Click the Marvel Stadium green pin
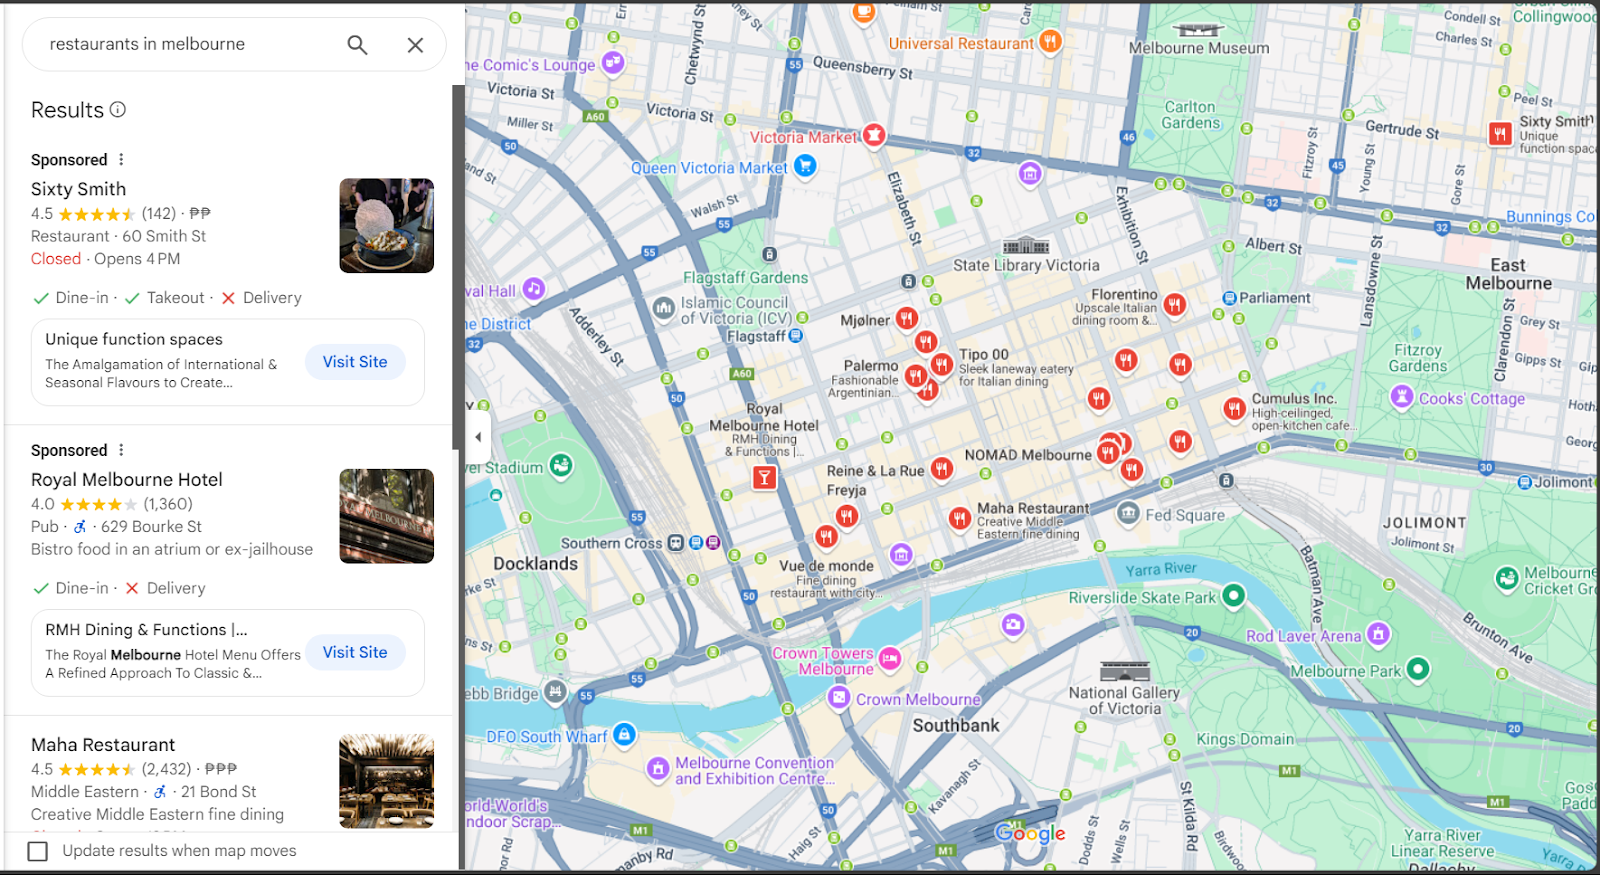 (562, 465)
